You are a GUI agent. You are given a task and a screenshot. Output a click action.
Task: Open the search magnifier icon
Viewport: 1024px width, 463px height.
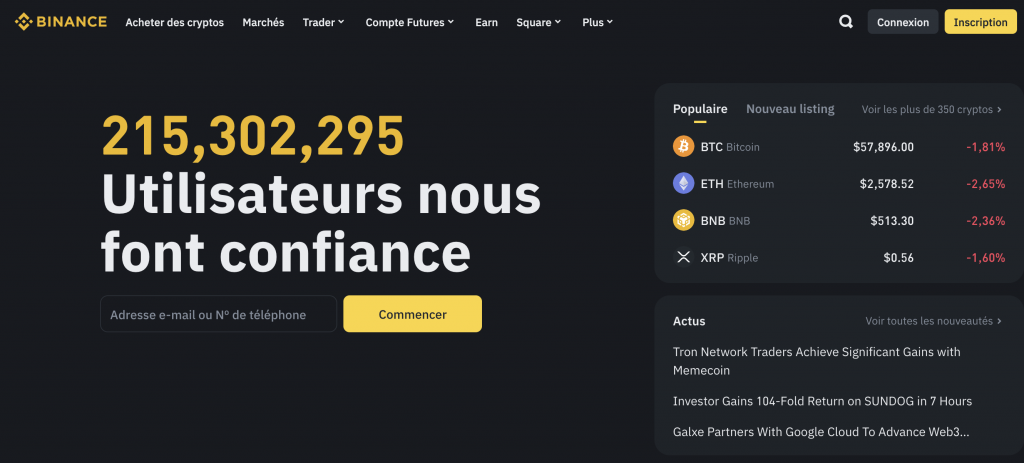[846, 22]
